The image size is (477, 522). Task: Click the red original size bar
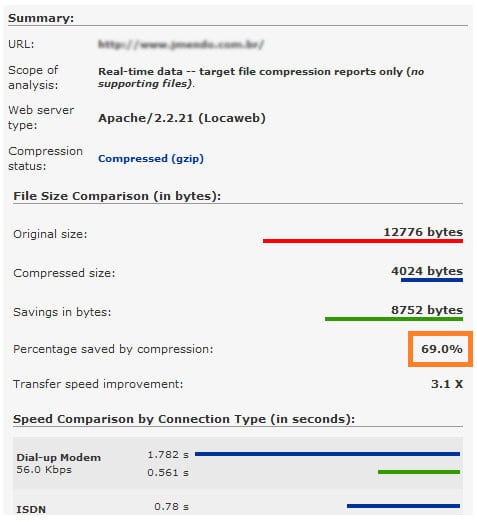[363, 241]
